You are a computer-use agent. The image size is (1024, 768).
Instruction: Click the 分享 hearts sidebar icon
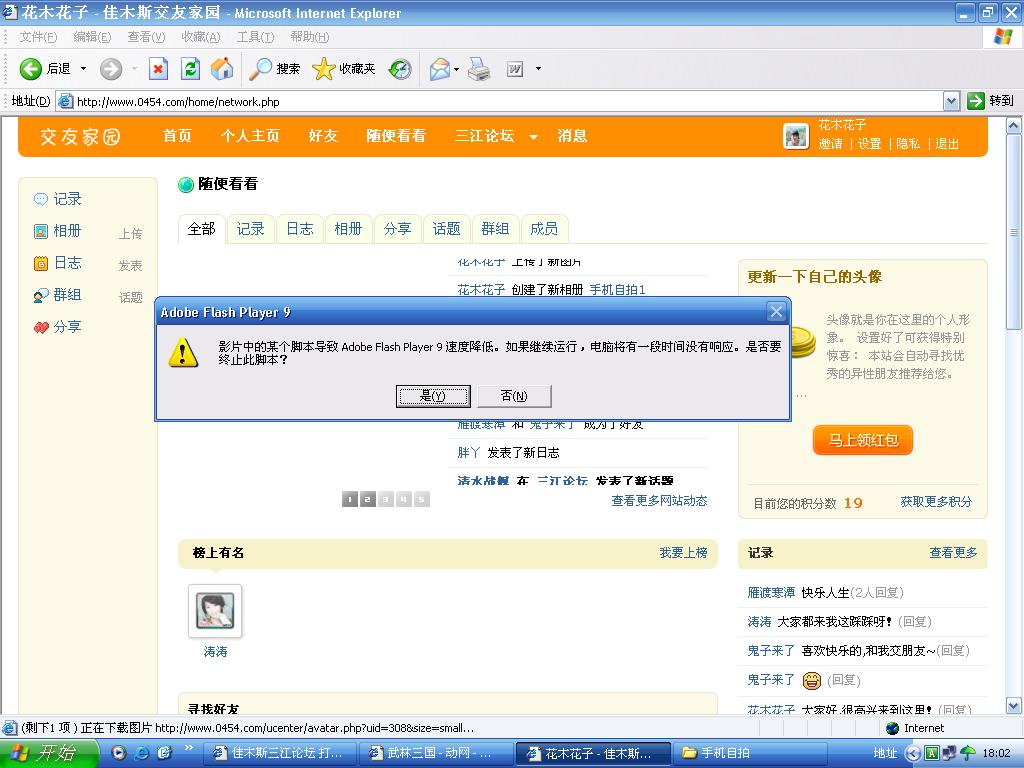pos(41,327)
